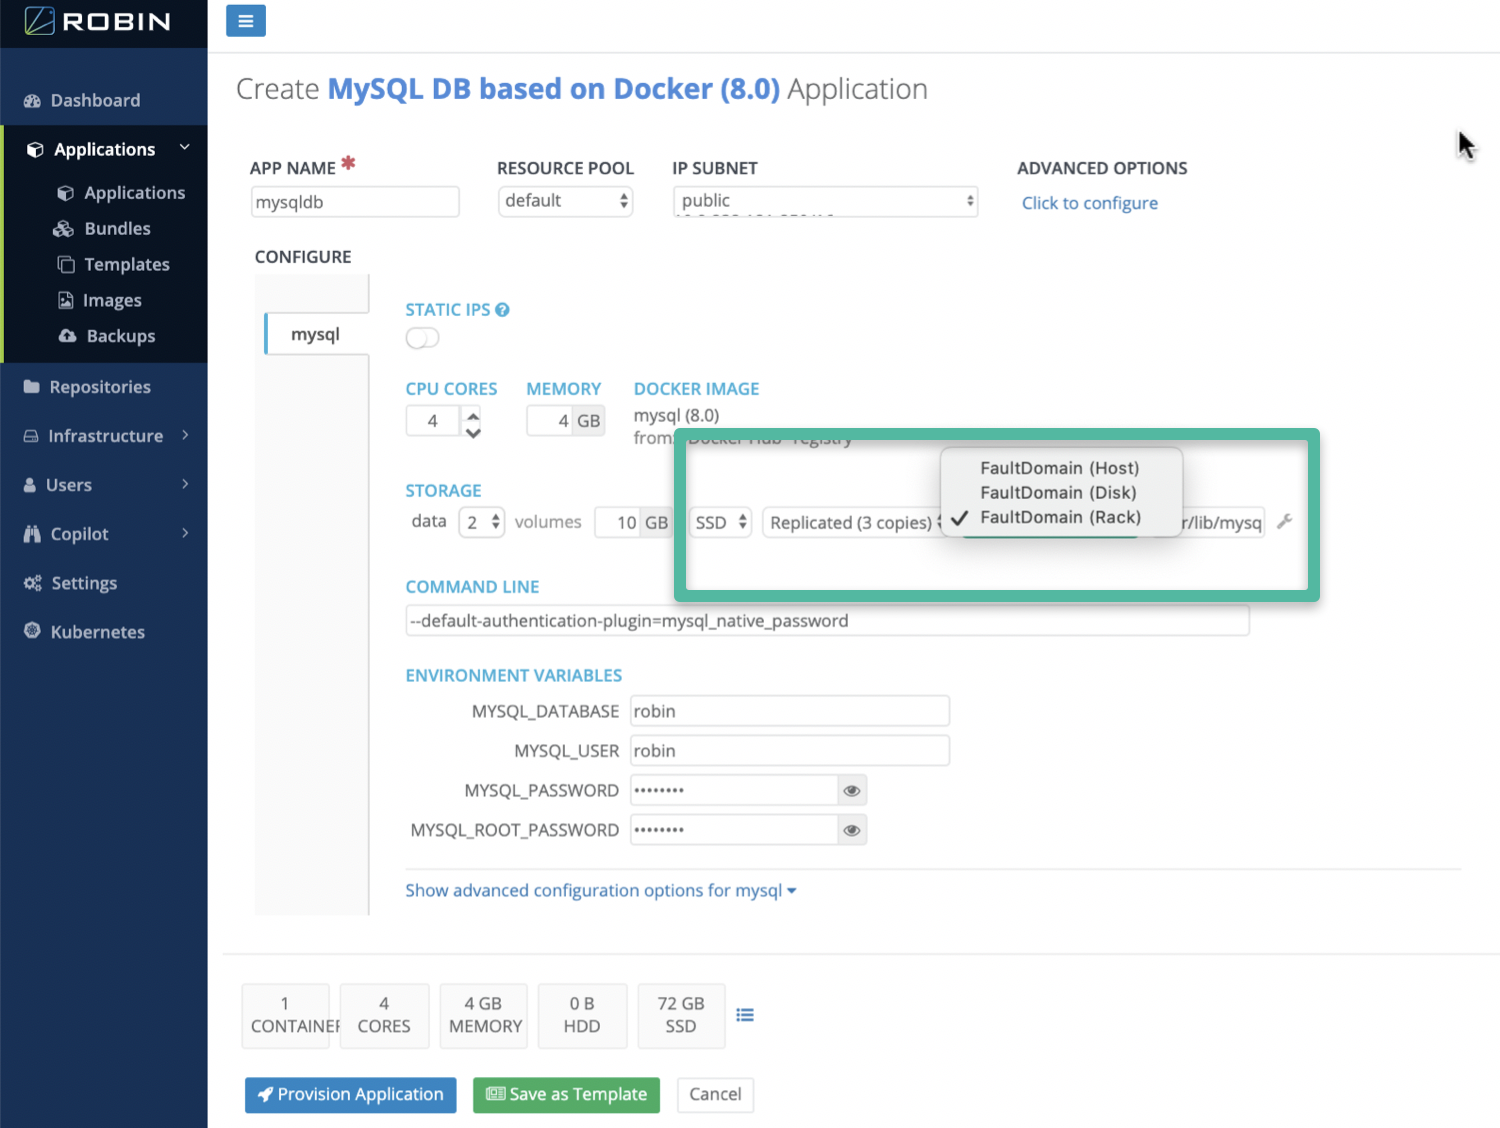Click the storage wrench settings icon
Viewport: 1500px width, 1128px height.
click(1285, 521)
